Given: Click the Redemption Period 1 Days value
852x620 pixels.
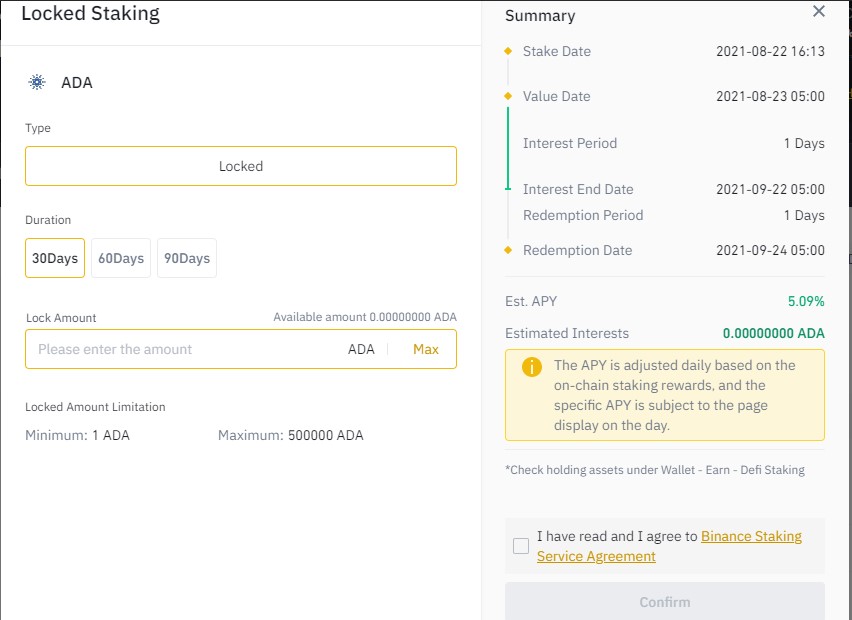Looking at the screenshot, I should (804, 215).
